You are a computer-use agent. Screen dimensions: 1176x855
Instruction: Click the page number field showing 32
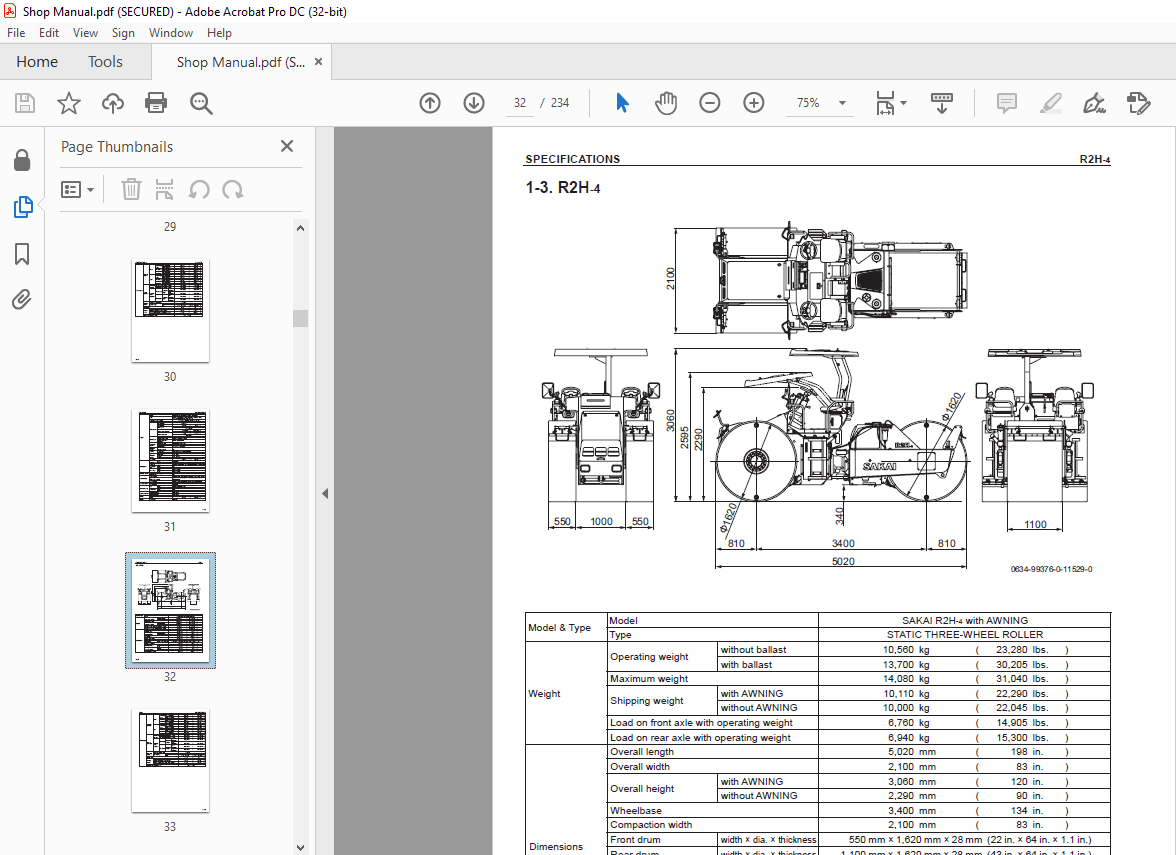coord(520,103)
